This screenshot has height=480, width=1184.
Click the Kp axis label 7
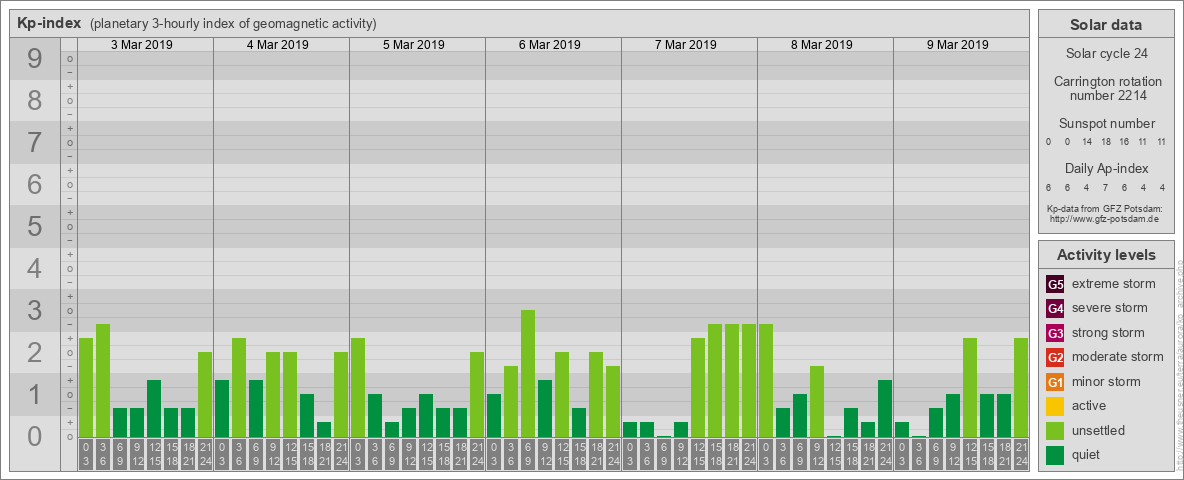[35, 142]
